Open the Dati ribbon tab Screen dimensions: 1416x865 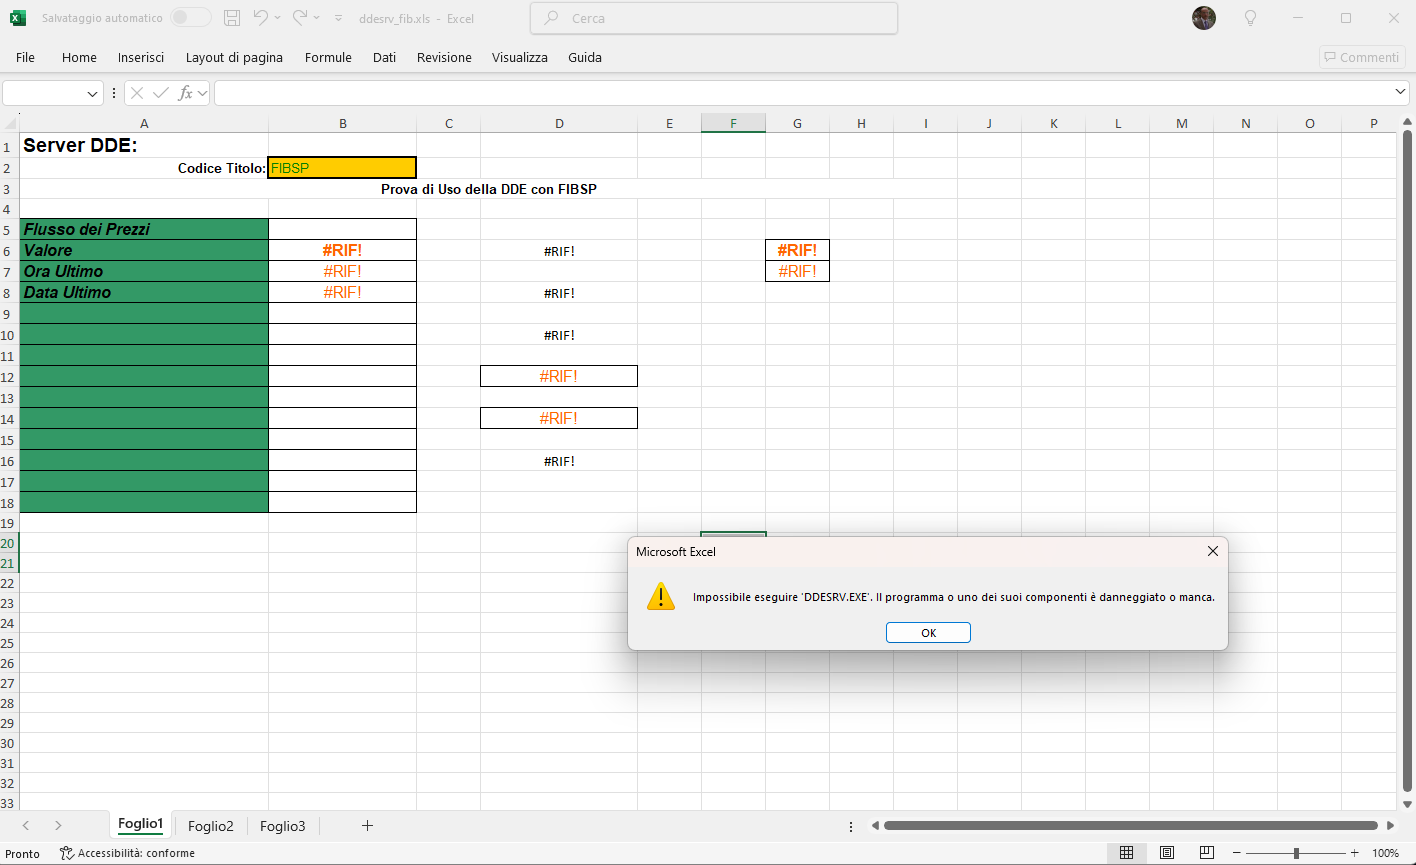[x=384, y=57]
